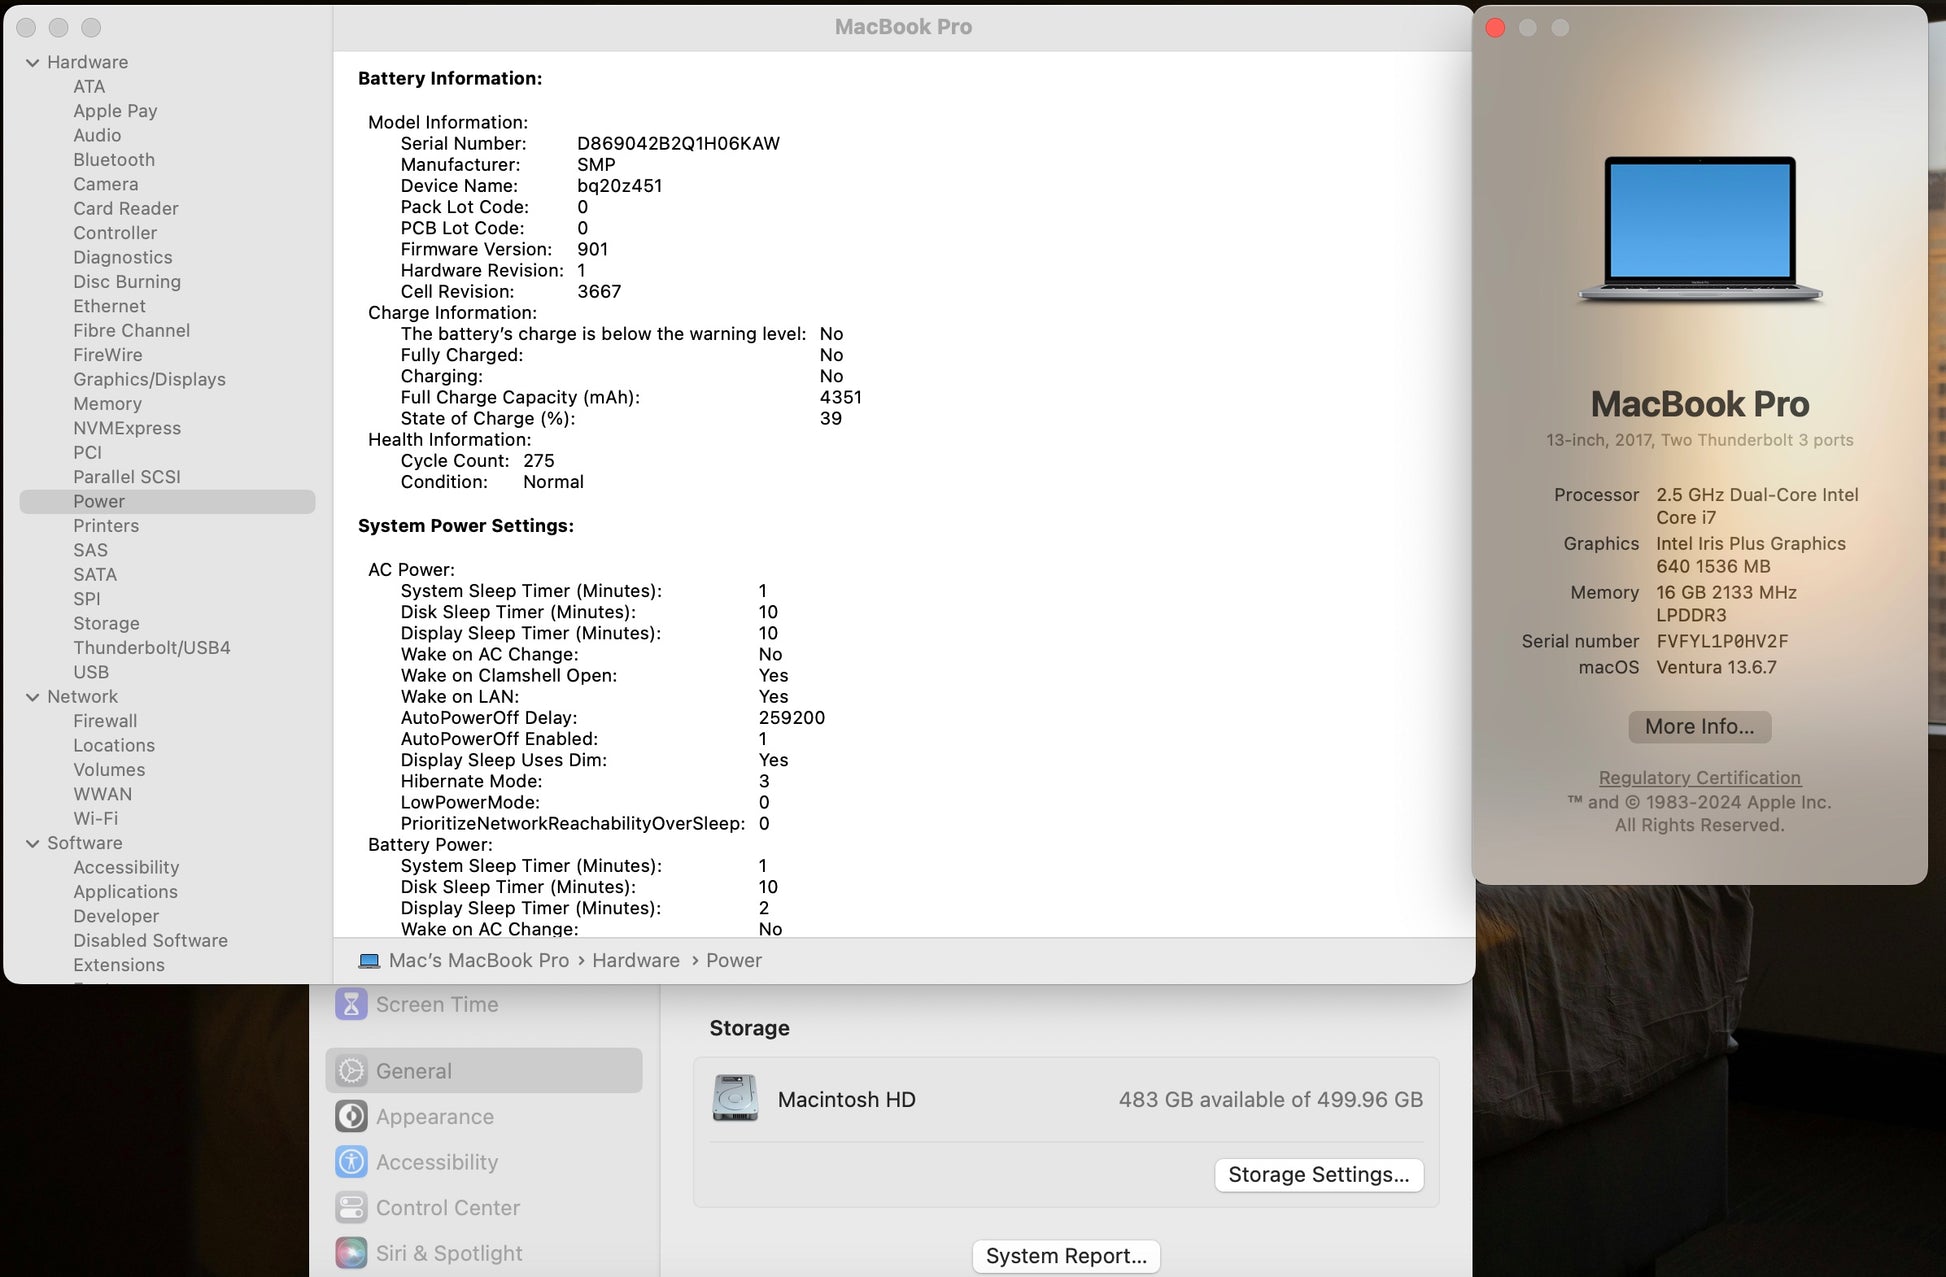Screen dimensions: 1946x1277
Task: Collapse the Software tree section
Action: pyautogui.click(x=32, y=843)
